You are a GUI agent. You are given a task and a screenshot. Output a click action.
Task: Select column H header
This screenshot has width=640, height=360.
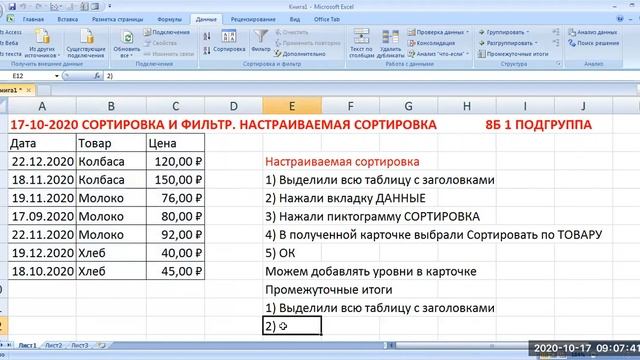[467, 106]
